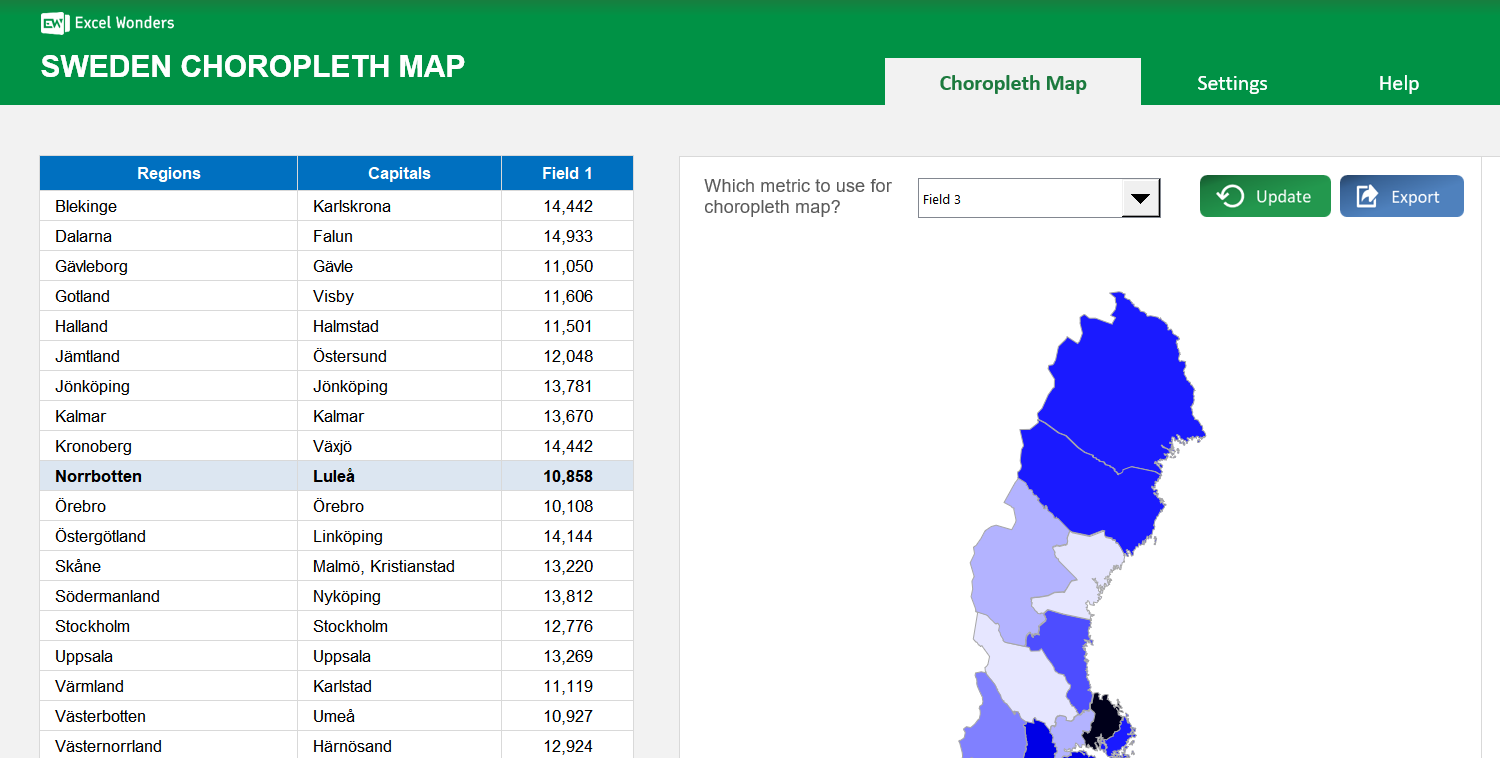The image size is (1500, 758).
Task: Open the Help tab
Action: [1398, 83]
